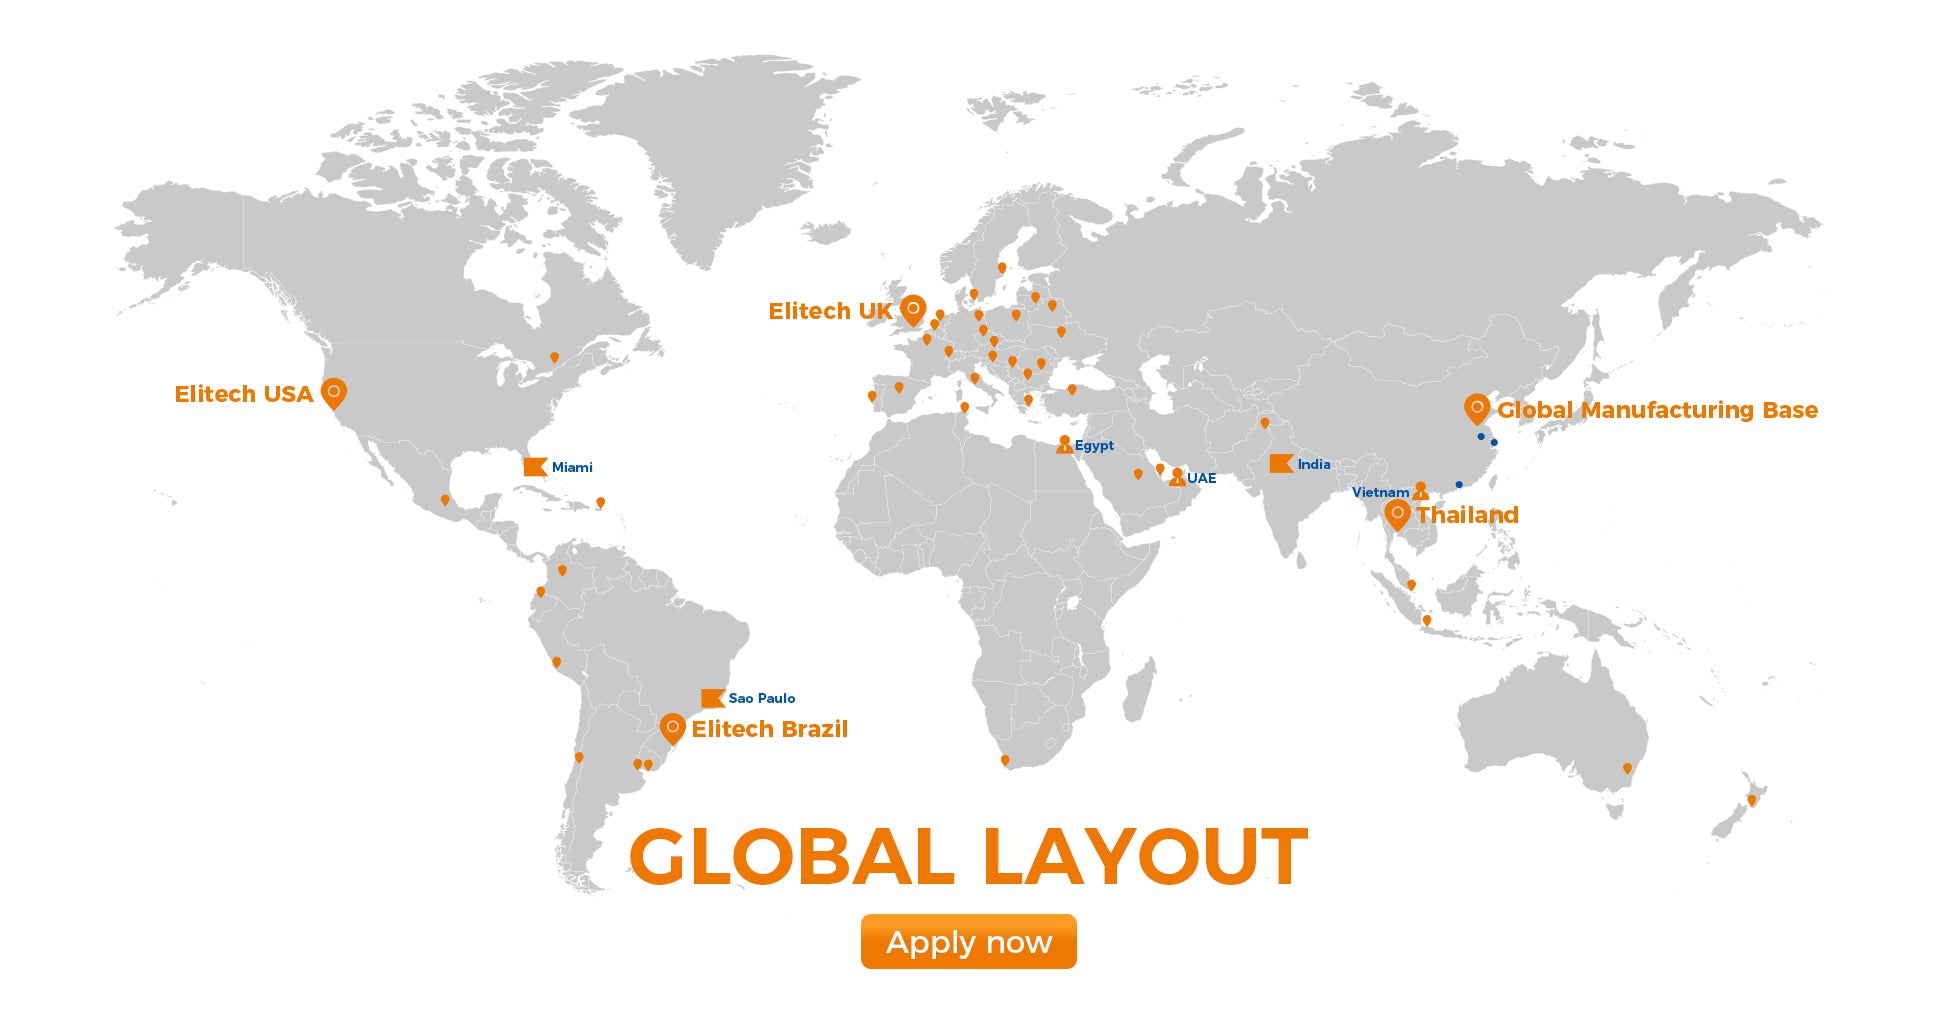Select the Elitech UK location pin
This screenshot has width=1938, height=1033.
(912, 310)
